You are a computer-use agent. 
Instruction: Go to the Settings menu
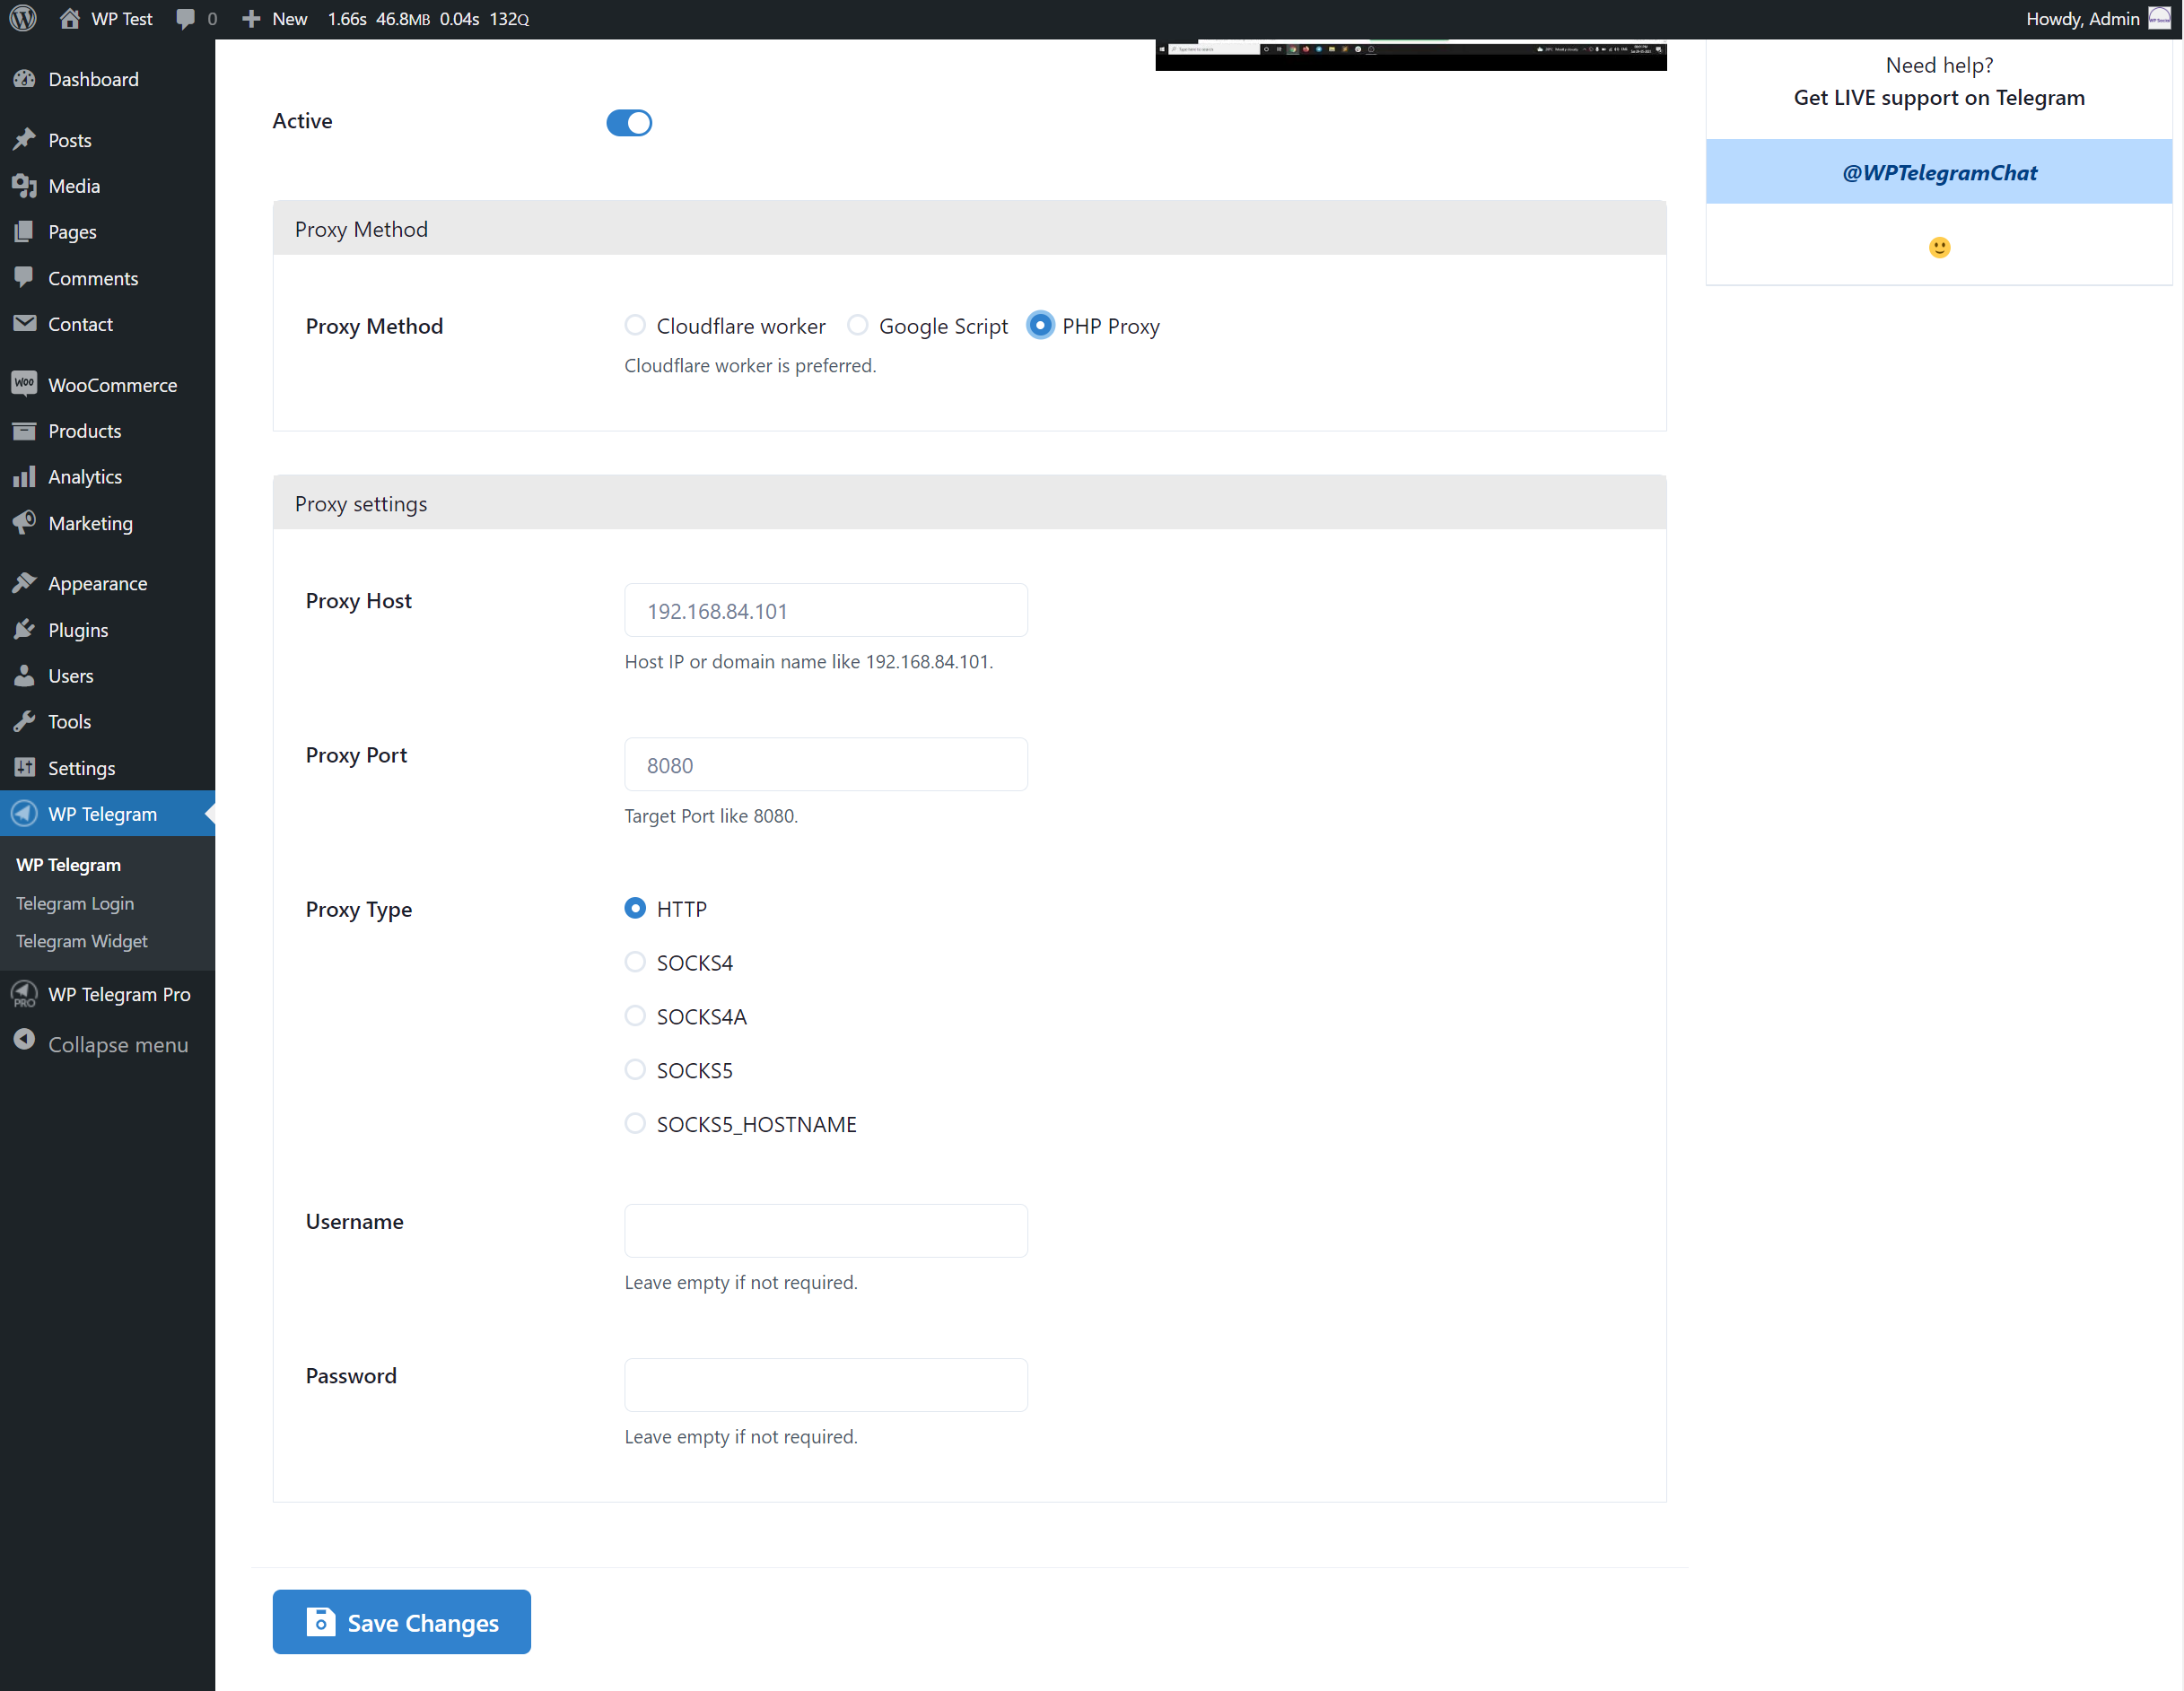click(81, 767)
